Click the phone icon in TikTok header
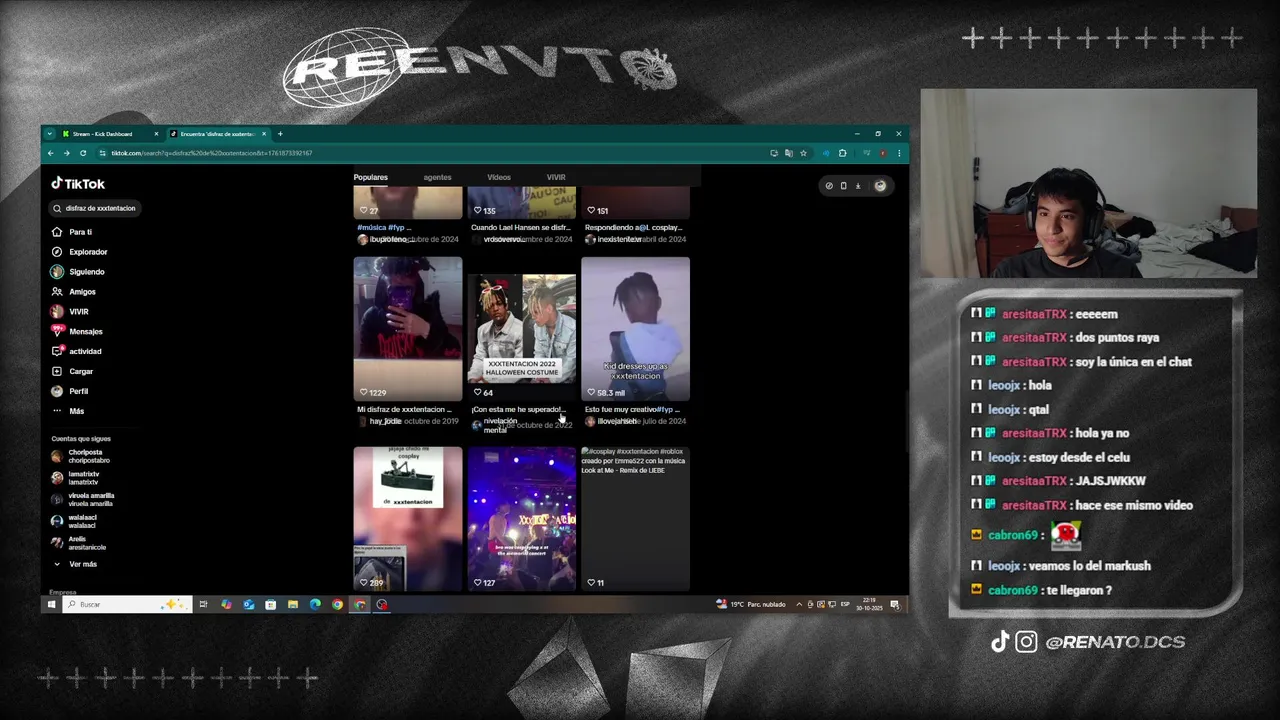1280x720 pixels. 843,185
